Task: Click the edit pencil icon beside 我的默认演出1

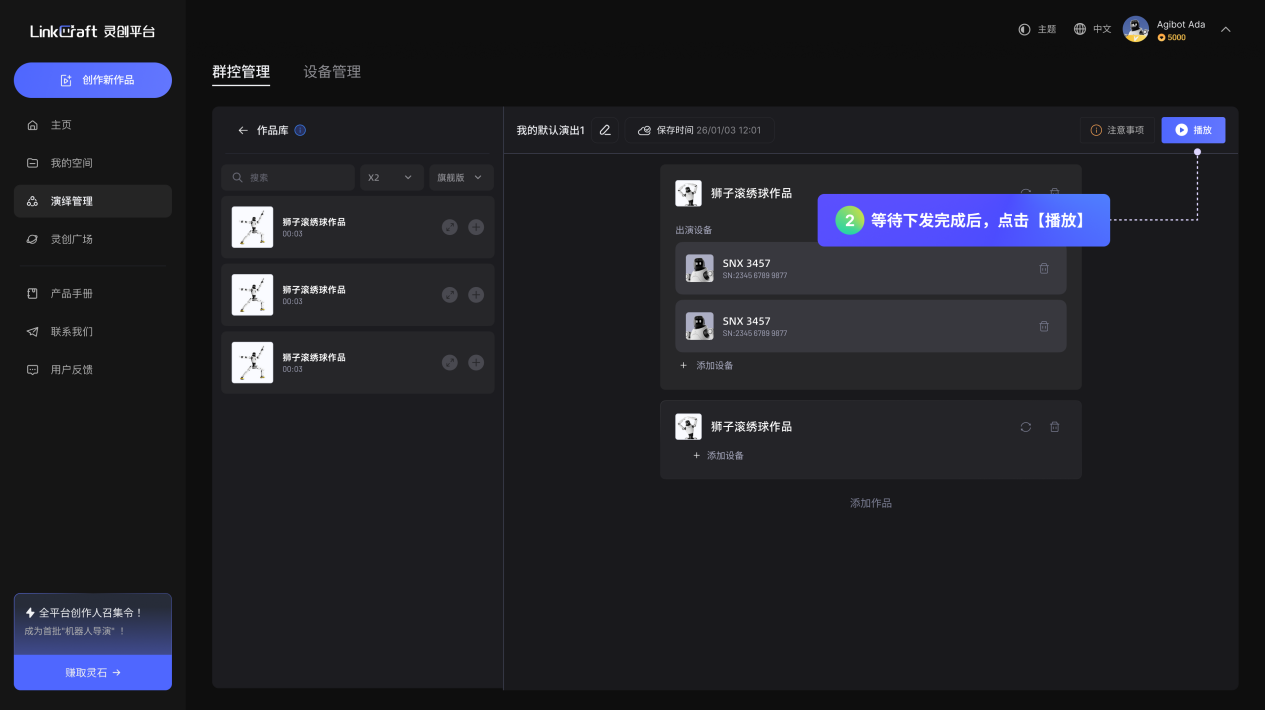Action: (x=604, y=131)
